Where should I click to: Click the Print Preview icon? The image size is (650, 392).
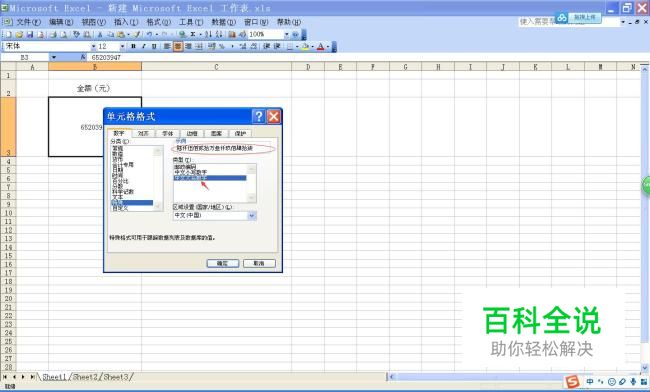pos(63,34)
